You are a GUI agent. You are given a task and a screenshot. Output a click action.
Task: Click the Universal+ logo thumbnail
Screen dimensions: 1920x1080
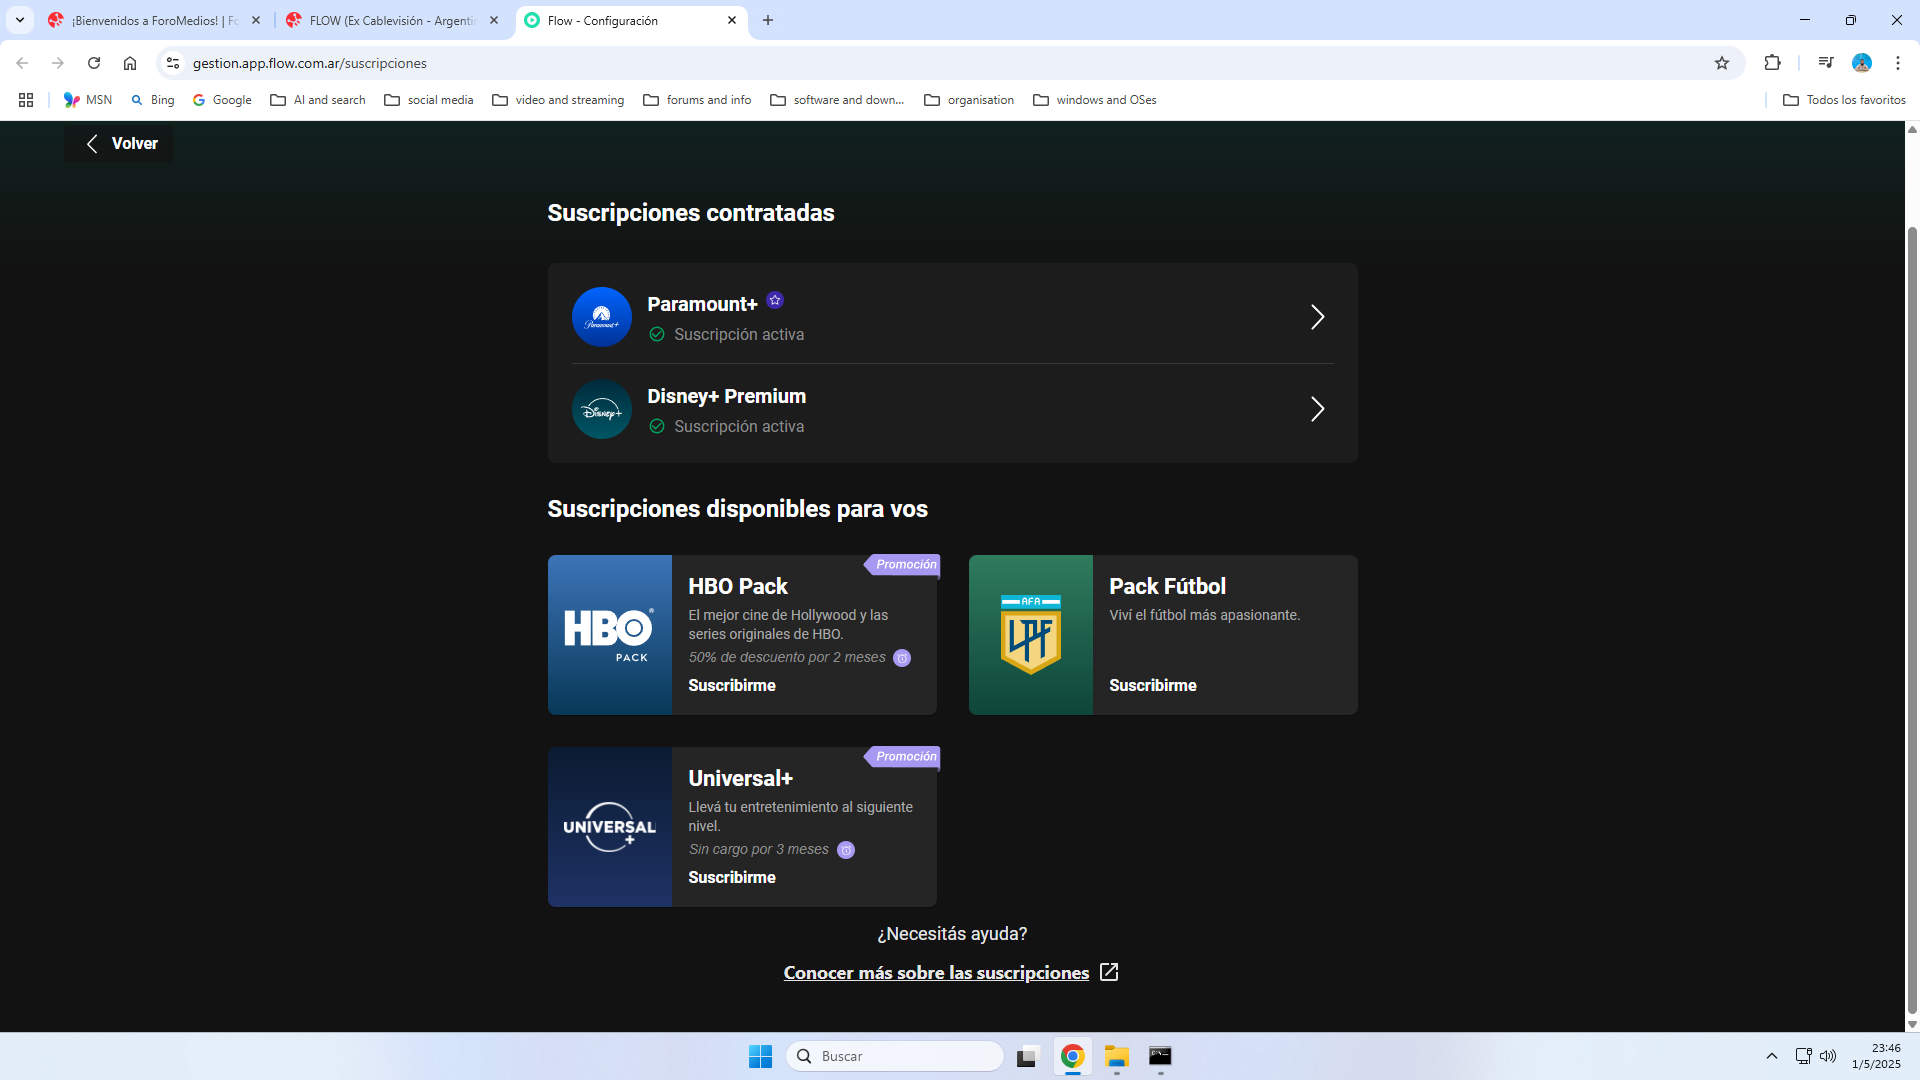(x=610, y=827)
